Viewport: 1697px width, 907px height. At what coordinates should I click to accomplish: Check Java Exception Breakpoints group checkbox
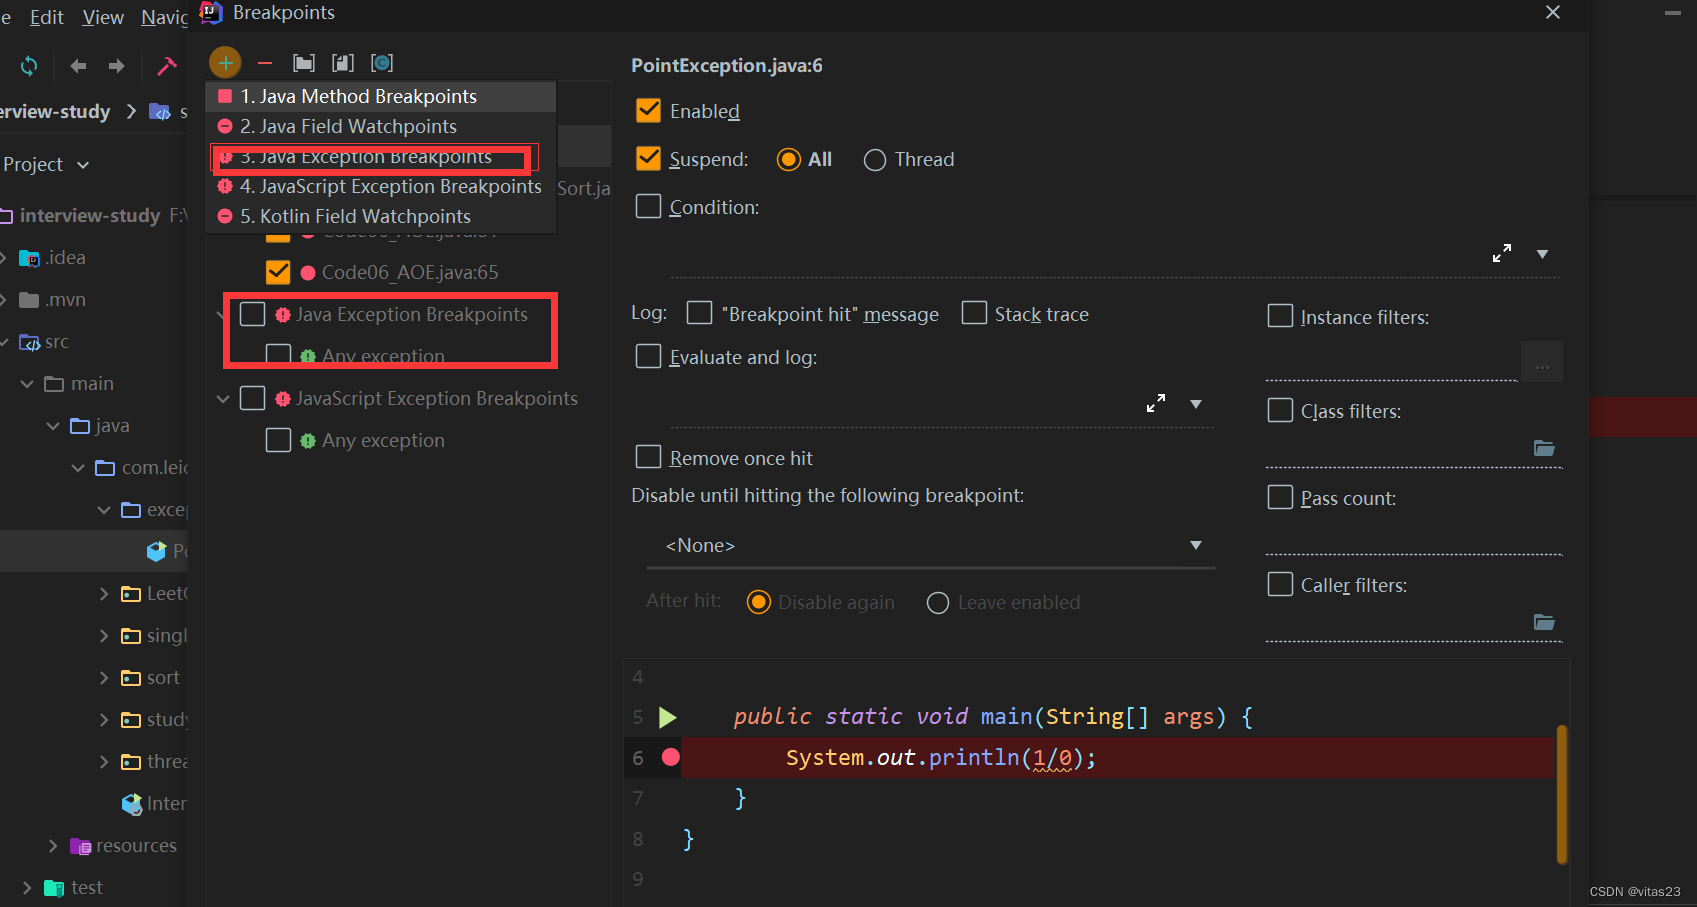pyautogui.click(x=252, y=314)
